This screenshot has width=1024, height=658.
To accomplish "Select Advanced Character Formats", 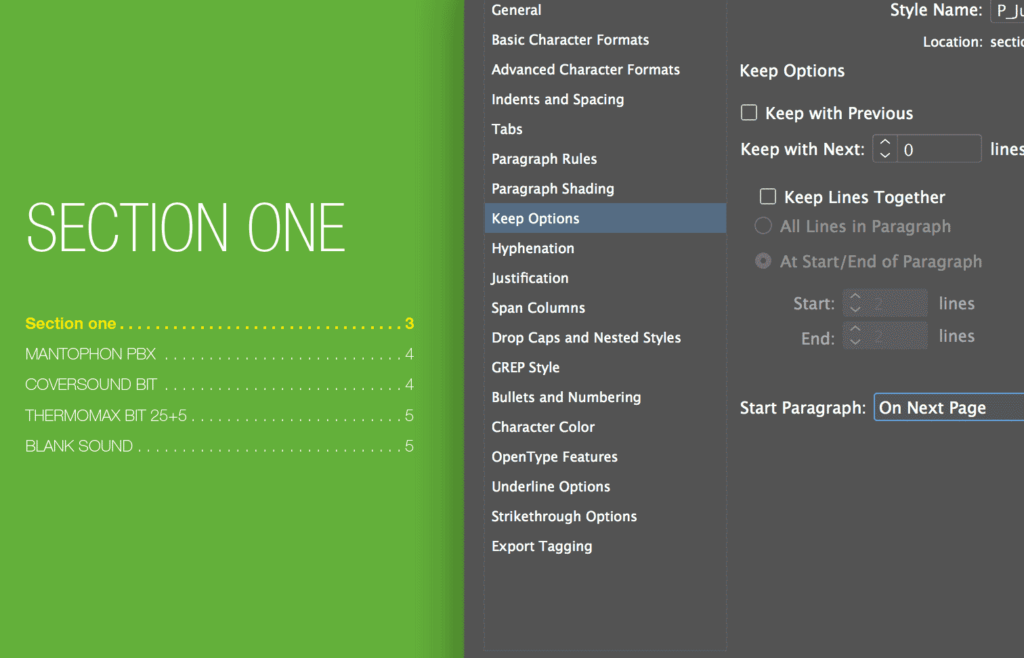I will [585, 69].
